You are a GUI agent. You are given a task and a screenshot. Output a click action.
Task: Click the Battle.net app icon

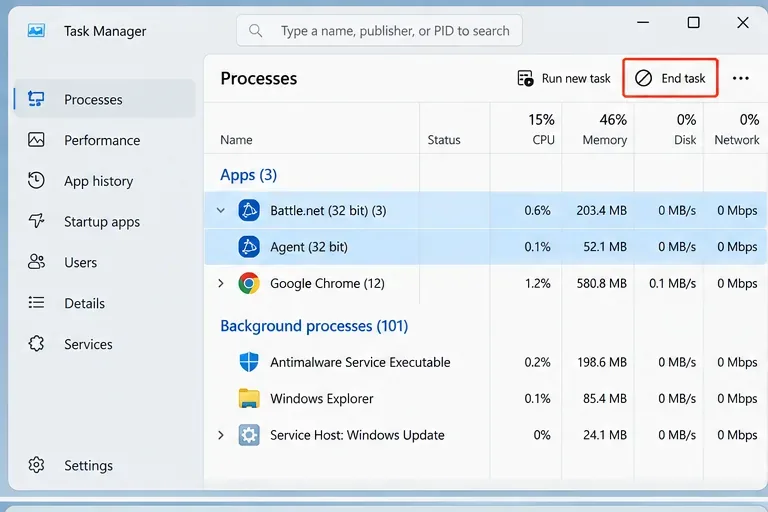click(x=249, y=210)
